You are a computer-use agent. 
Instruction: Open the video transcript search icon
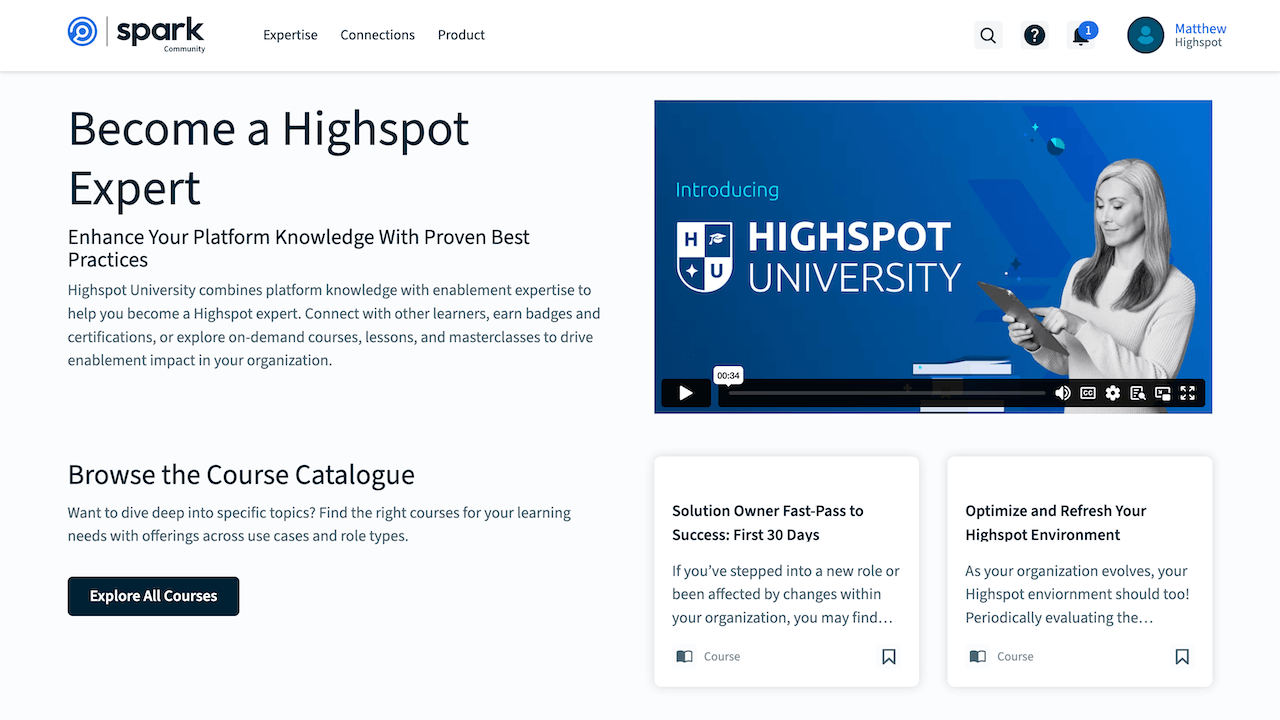pos(1138,393)
